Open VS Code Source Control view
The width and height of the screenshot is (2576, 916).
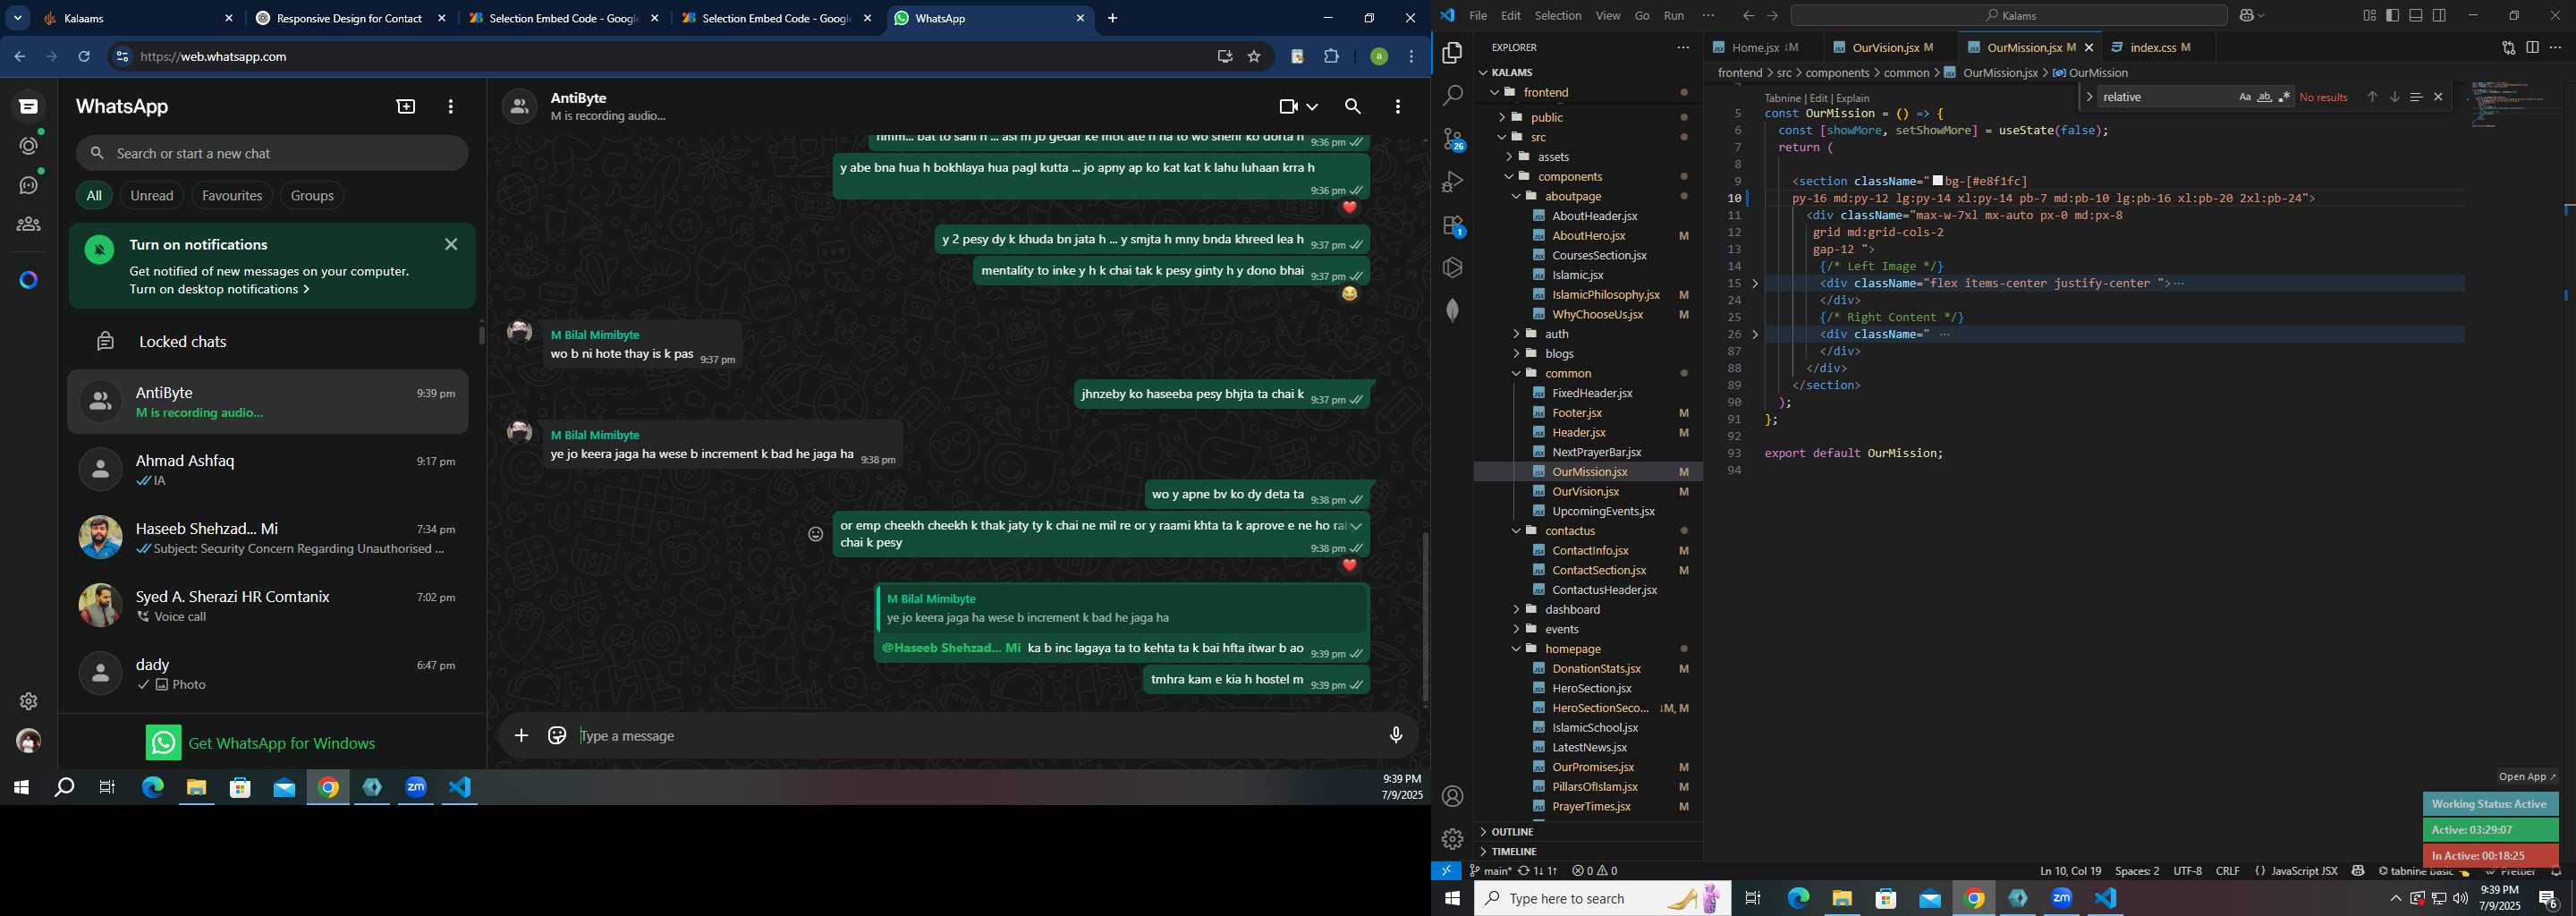[1452, 139]
